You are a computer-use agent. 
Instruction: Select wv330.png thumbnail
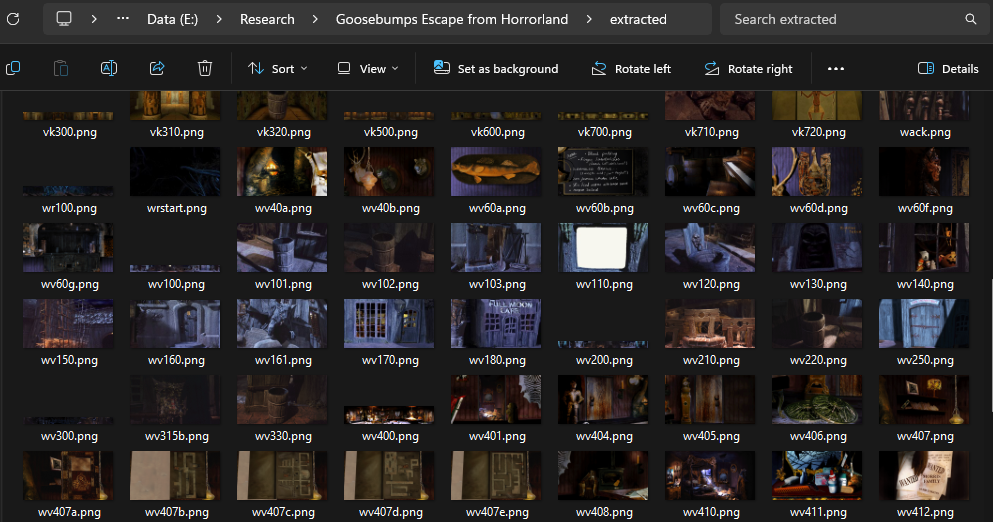click(282, 400)
